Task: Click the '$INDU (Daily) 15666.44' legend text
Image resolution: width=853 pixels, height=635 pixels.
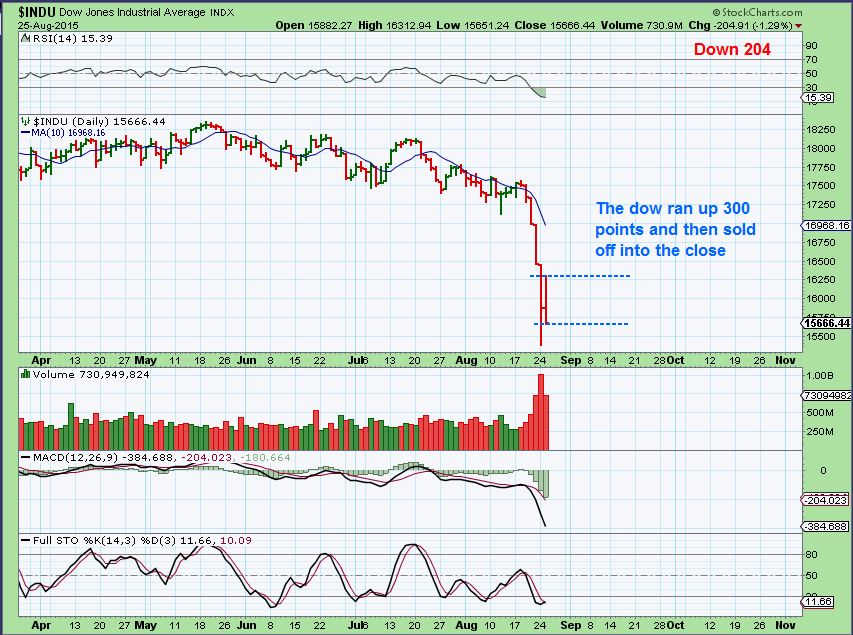Action: point(99,121)
